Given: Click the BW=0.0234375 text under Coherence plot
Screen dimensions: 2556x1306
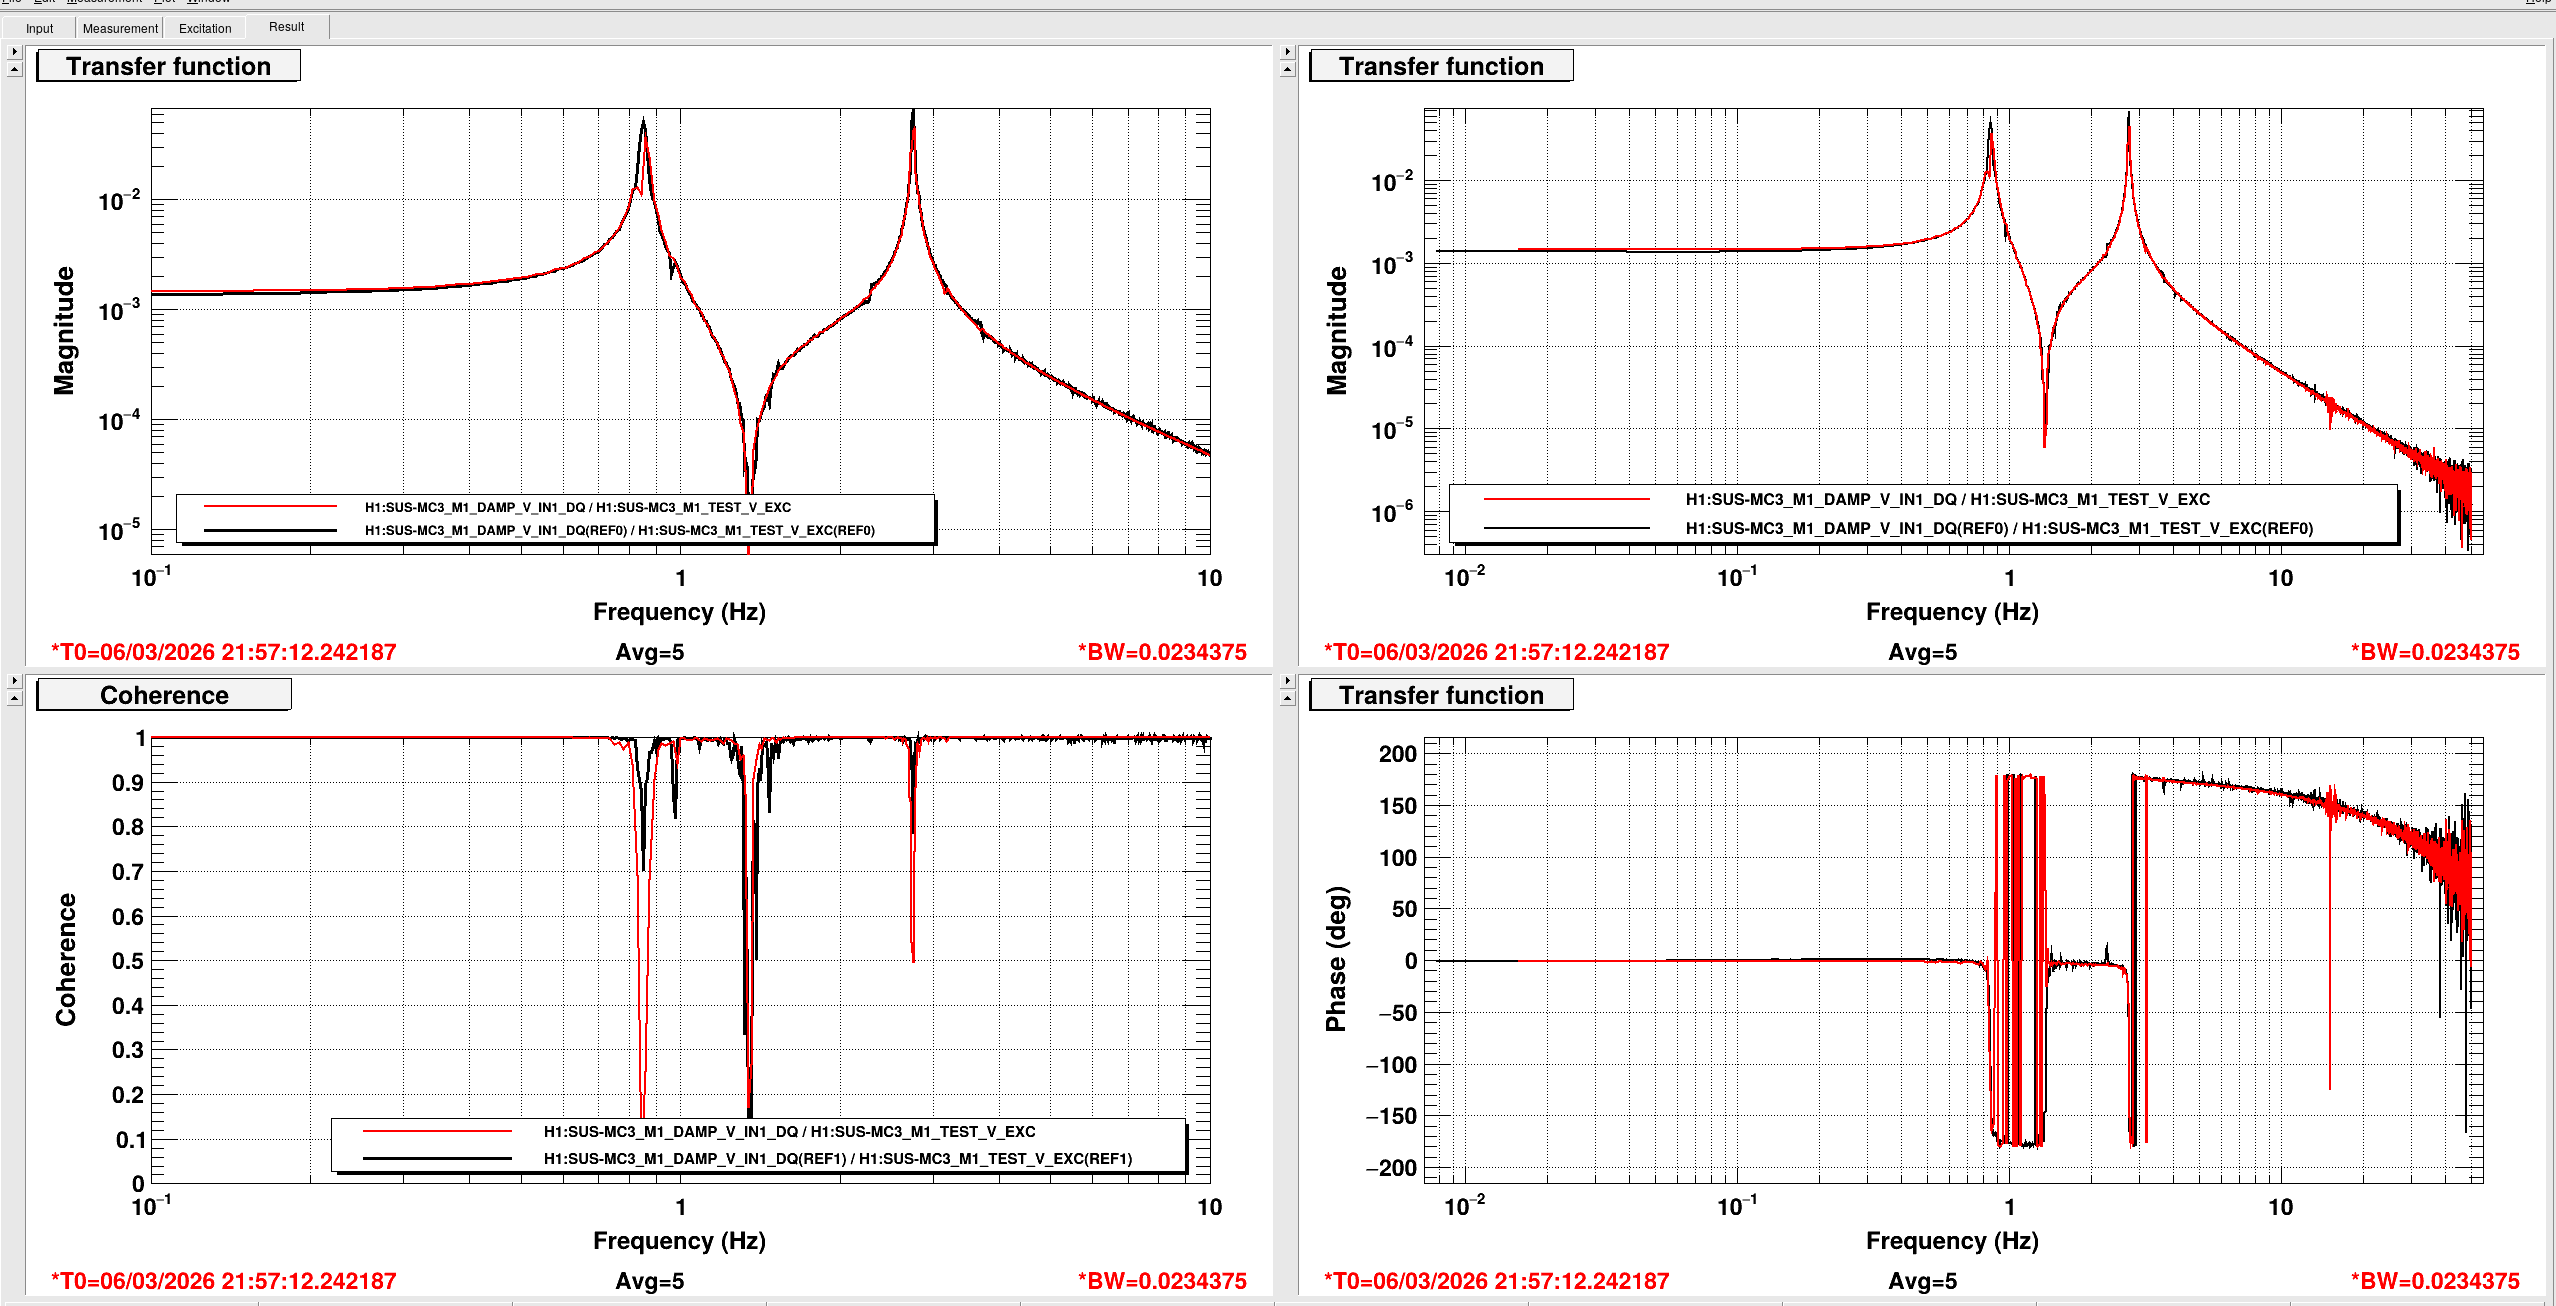Looking at the screenshot, I should [x=1161, y=1281].
